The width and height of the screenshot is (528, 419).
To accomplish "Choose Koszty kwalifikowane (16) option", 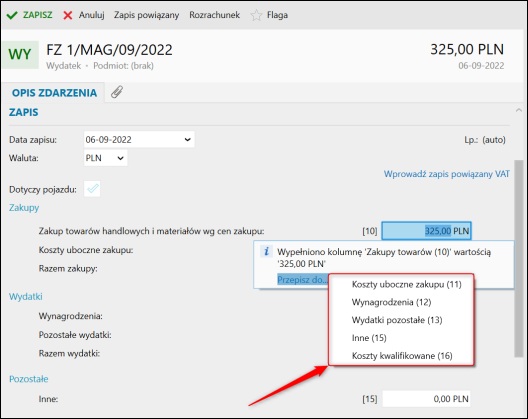I will (x=401, y=356).
